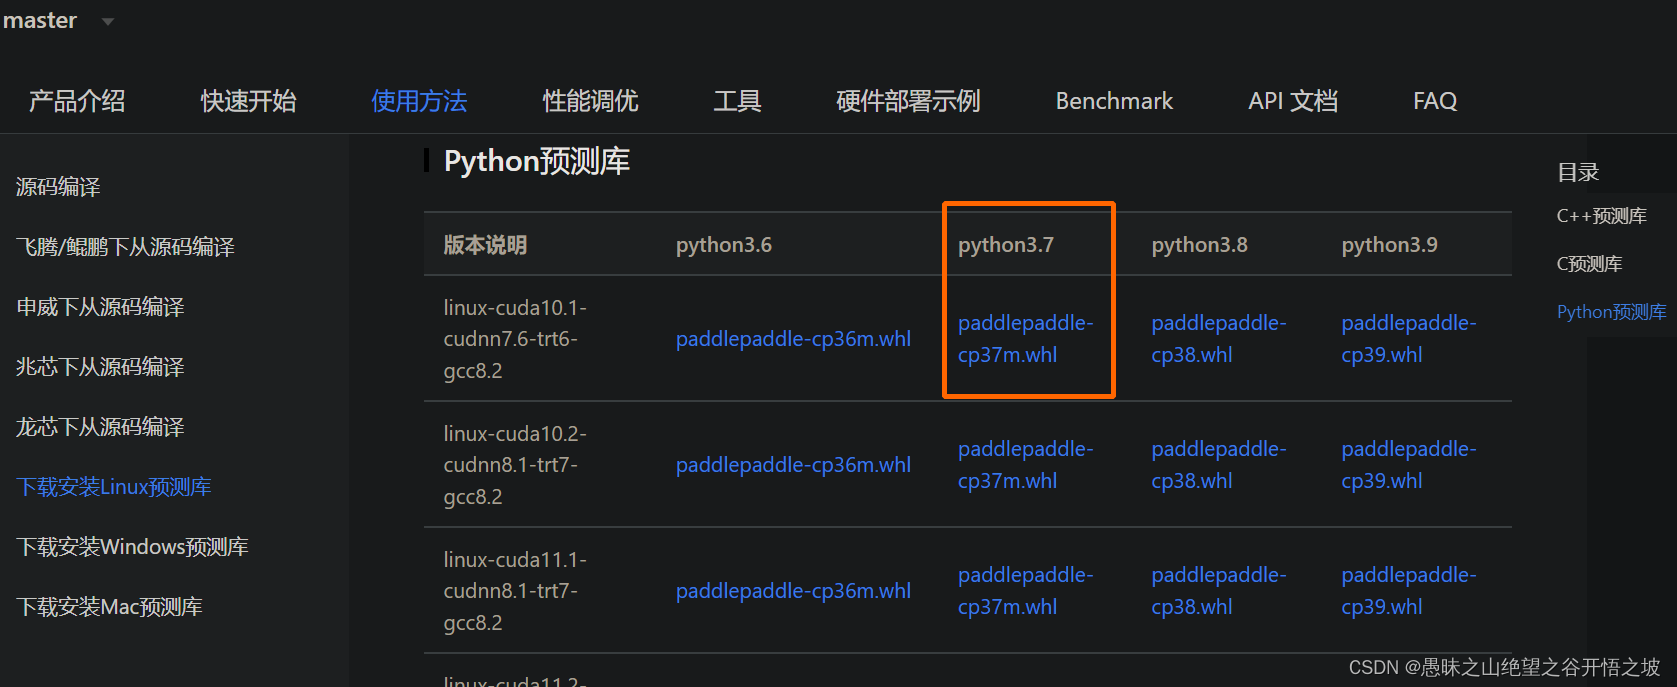The width and height of the screenshot is (1677, 687).
Task: Open the 快速开始 nav tab
Action: (x=248, y=101)
